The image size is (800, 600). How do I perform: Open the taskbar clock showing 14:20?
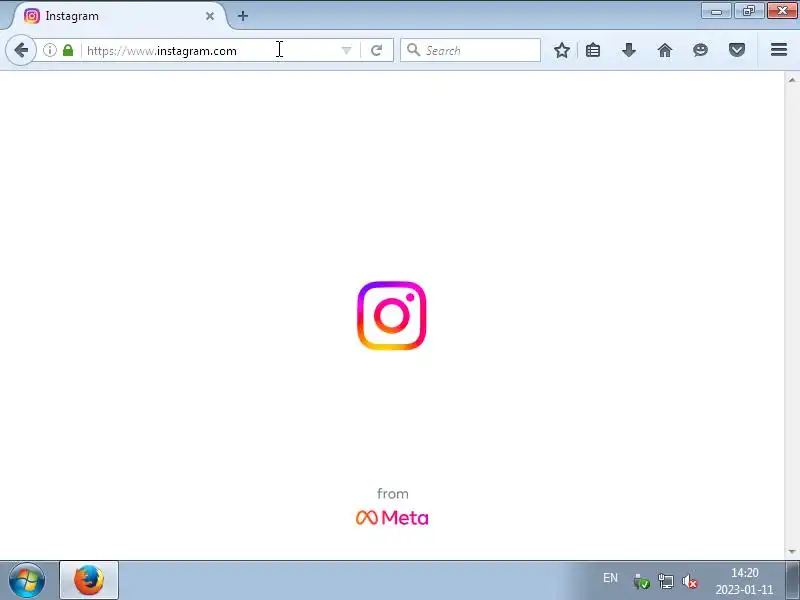coord(744,581)
